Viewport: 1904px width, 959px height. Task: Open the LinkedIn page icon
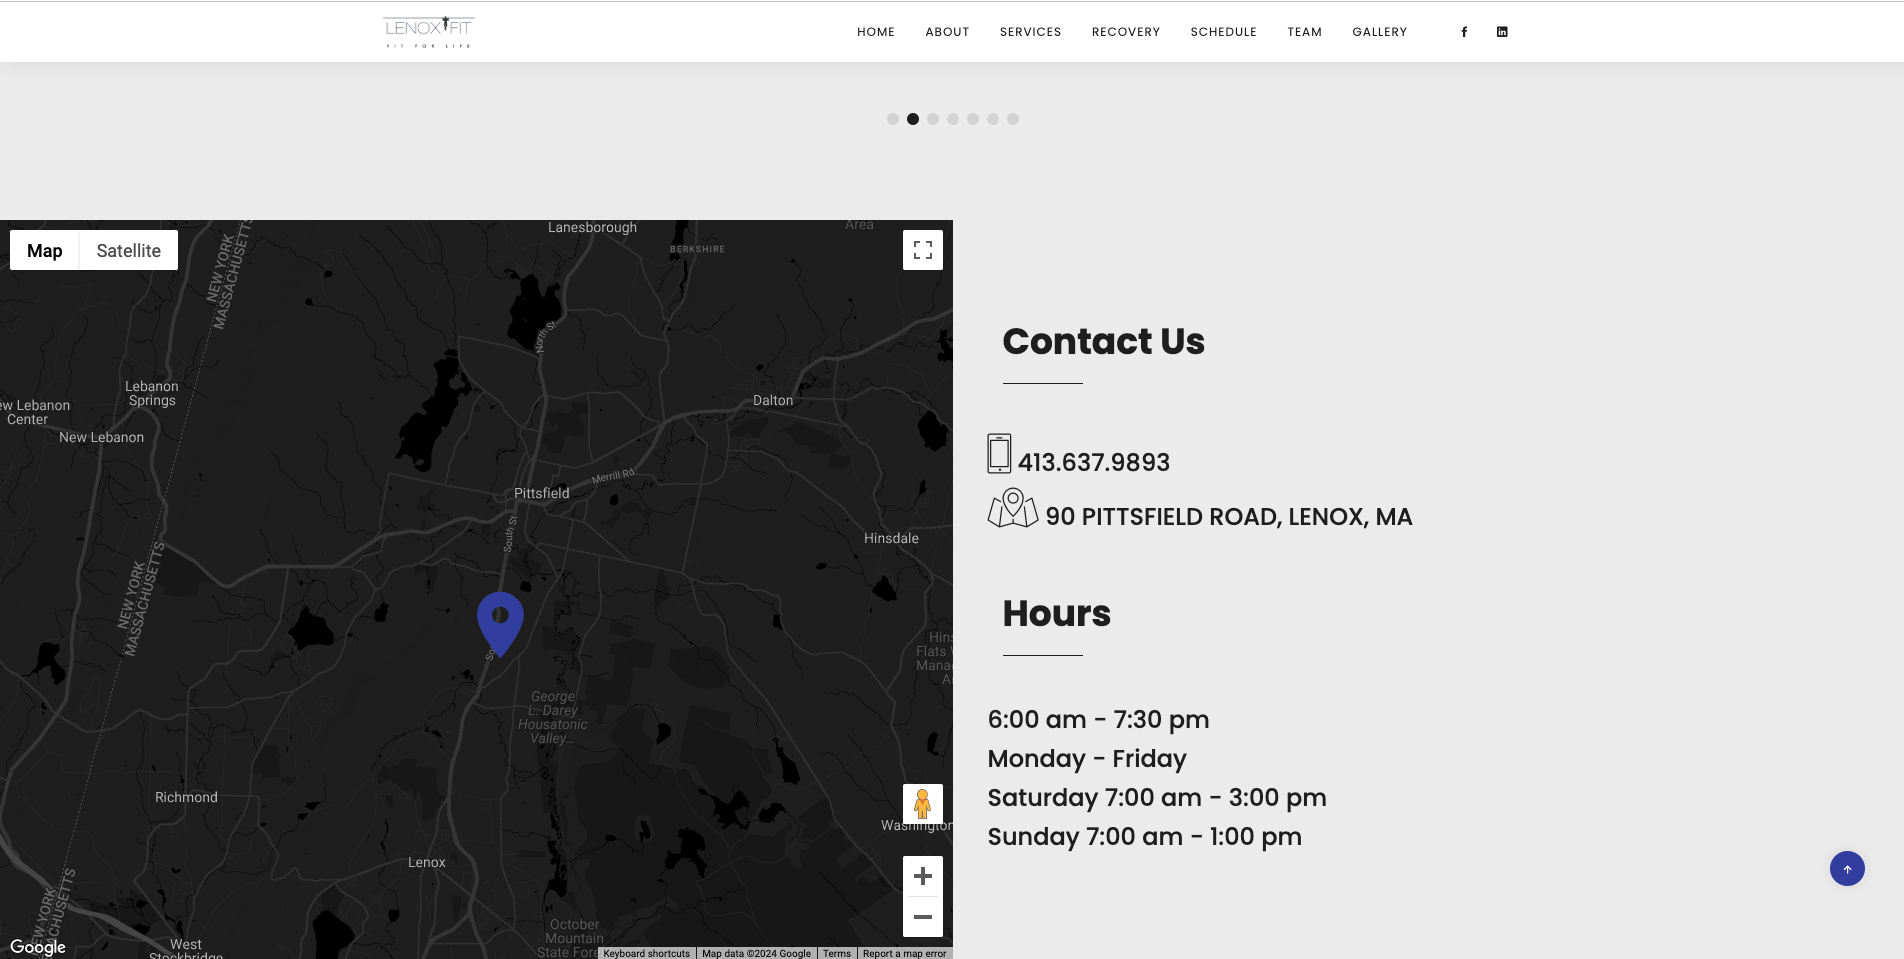[1502, 32]
